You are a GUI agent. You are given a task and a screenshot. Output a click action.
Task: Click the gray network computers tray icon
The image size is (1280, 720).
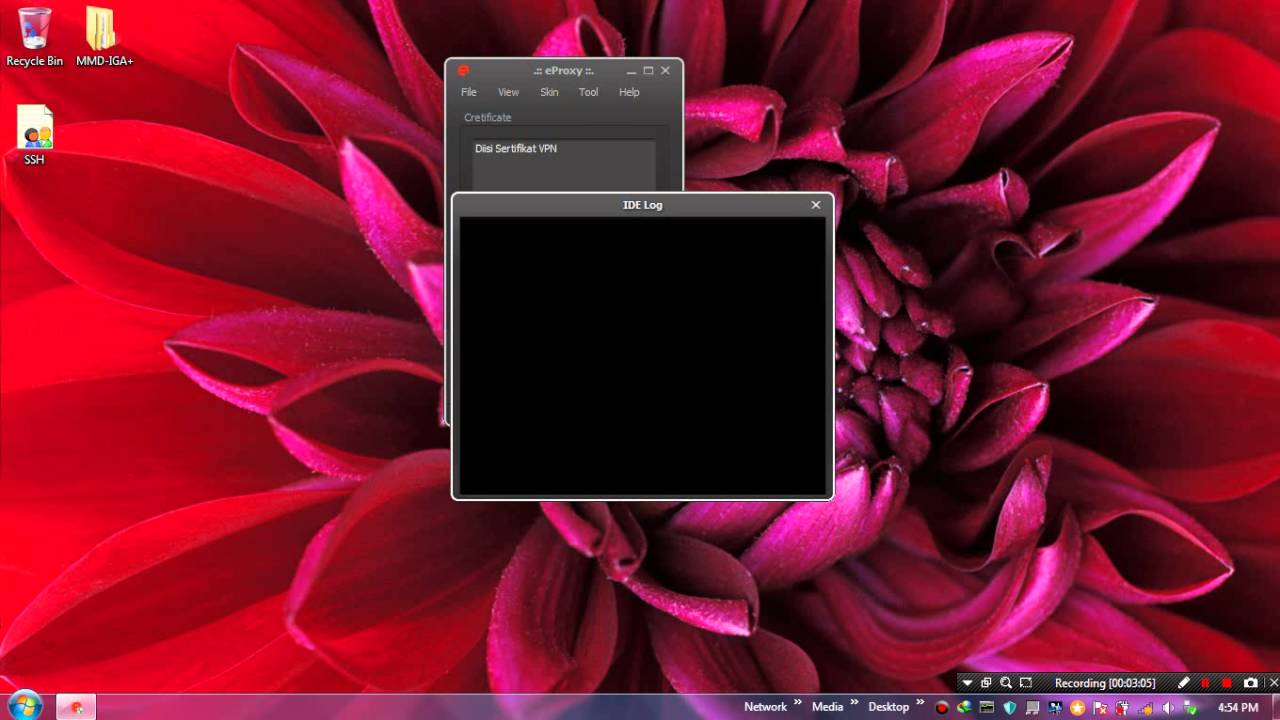point(1032,708)
